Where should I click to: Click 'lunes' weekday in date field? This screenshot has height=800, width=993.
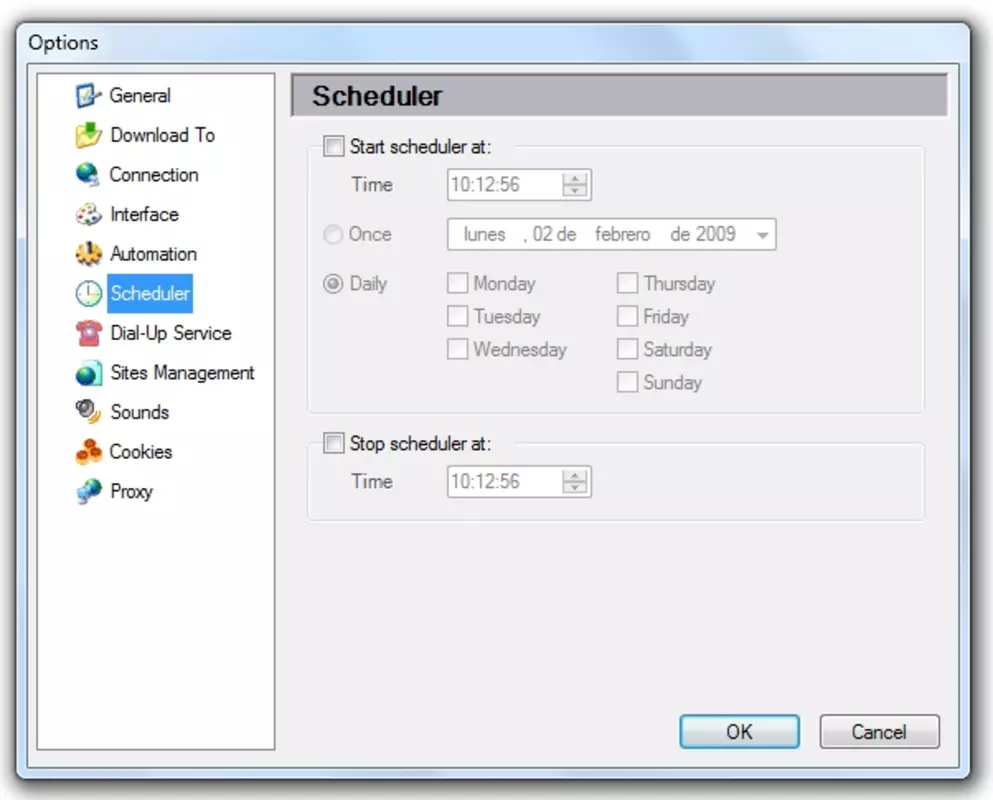pyautogui.click(x=484, y=234)
